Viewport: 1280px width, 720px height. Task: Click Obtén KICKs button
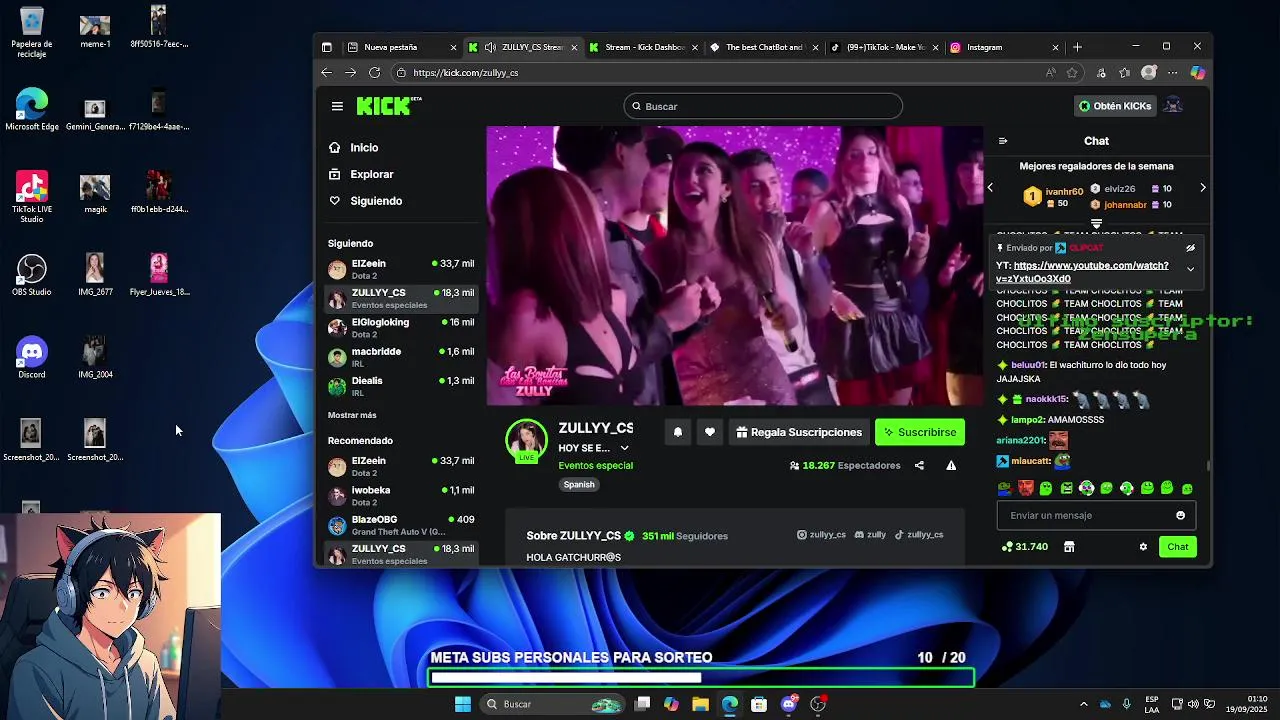(x=1114, y=106)
